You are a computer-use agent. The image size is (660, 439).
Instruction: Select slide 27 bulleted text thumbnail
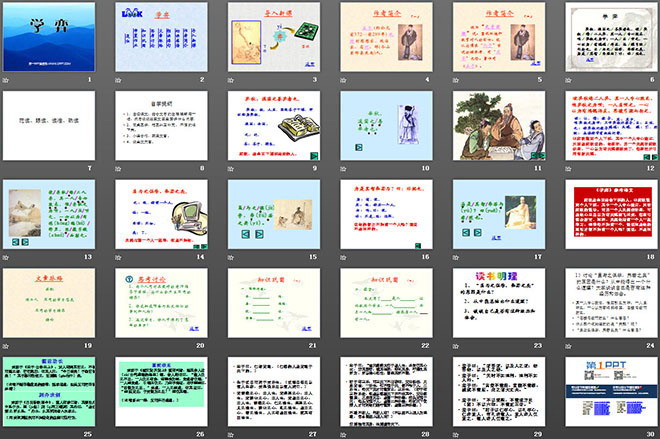[274, 392]
